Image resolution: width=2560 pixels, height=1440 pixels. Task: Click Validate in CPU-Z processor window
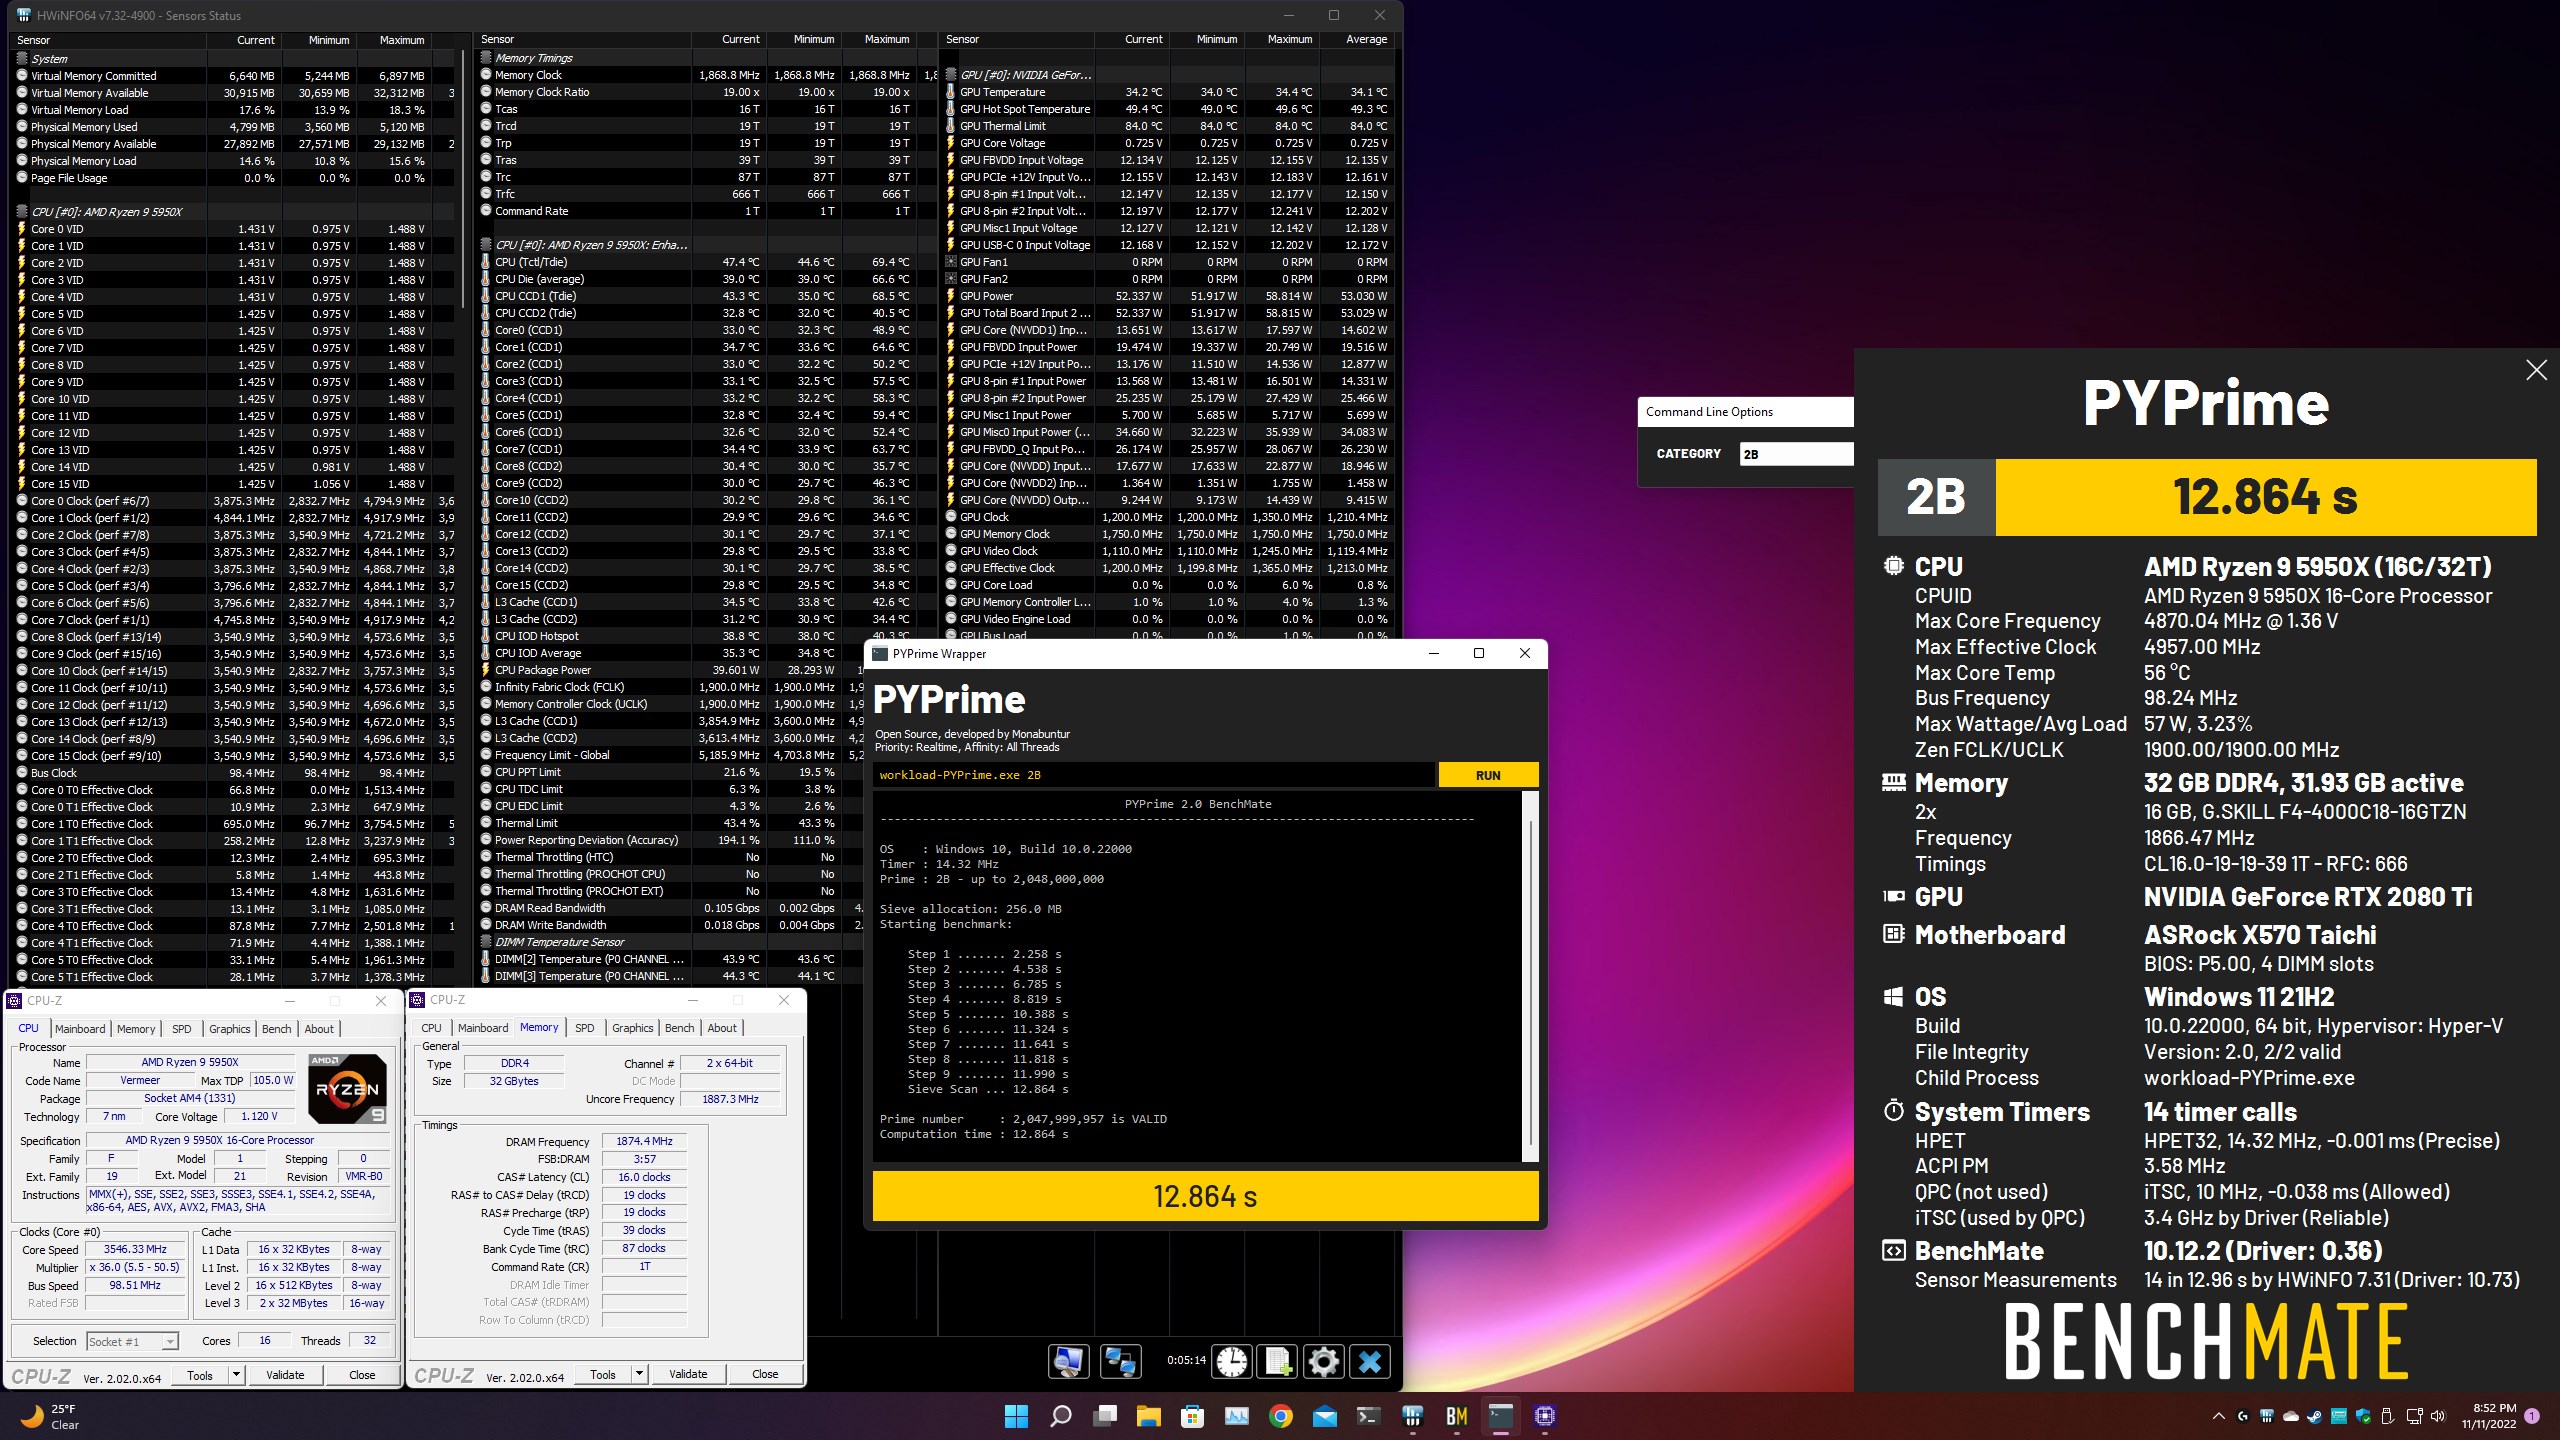285,1375
